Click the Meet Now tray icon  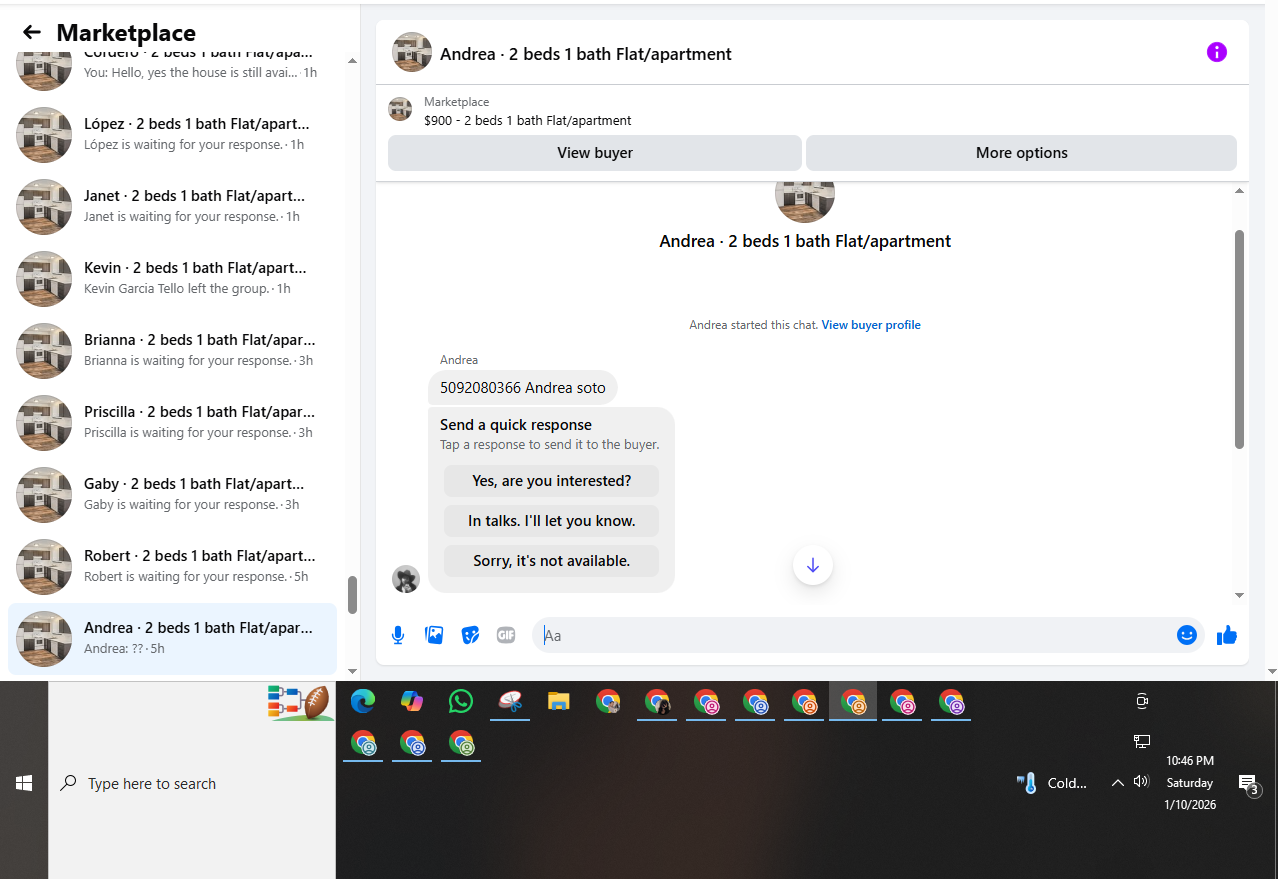coord(1142,701)
